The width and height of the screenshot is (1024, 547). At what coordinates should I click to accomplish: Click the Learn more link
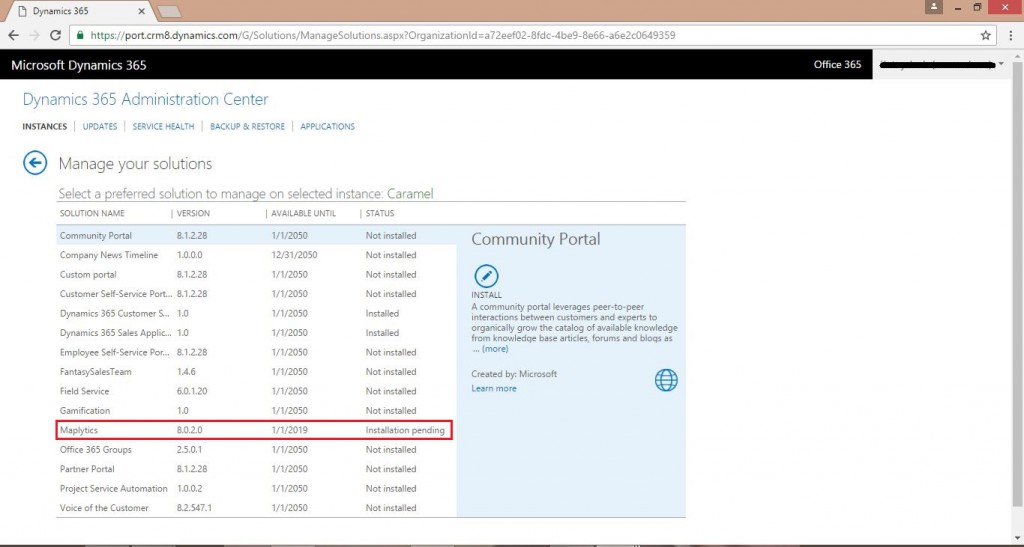[x=494, y=388]
